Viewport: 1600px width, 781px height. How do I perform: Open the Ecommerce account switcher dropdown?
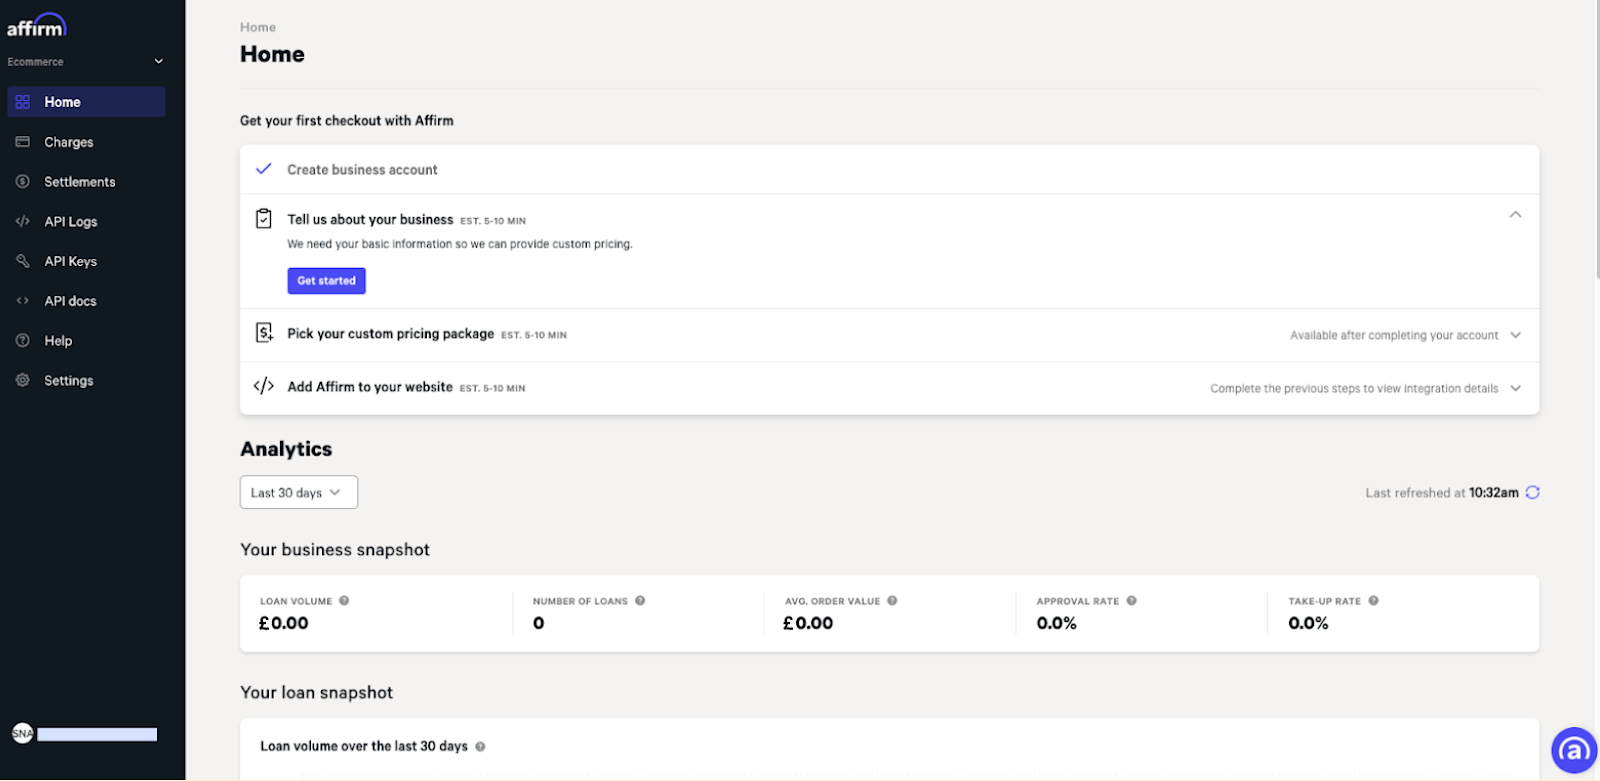[x=86, y=61]
